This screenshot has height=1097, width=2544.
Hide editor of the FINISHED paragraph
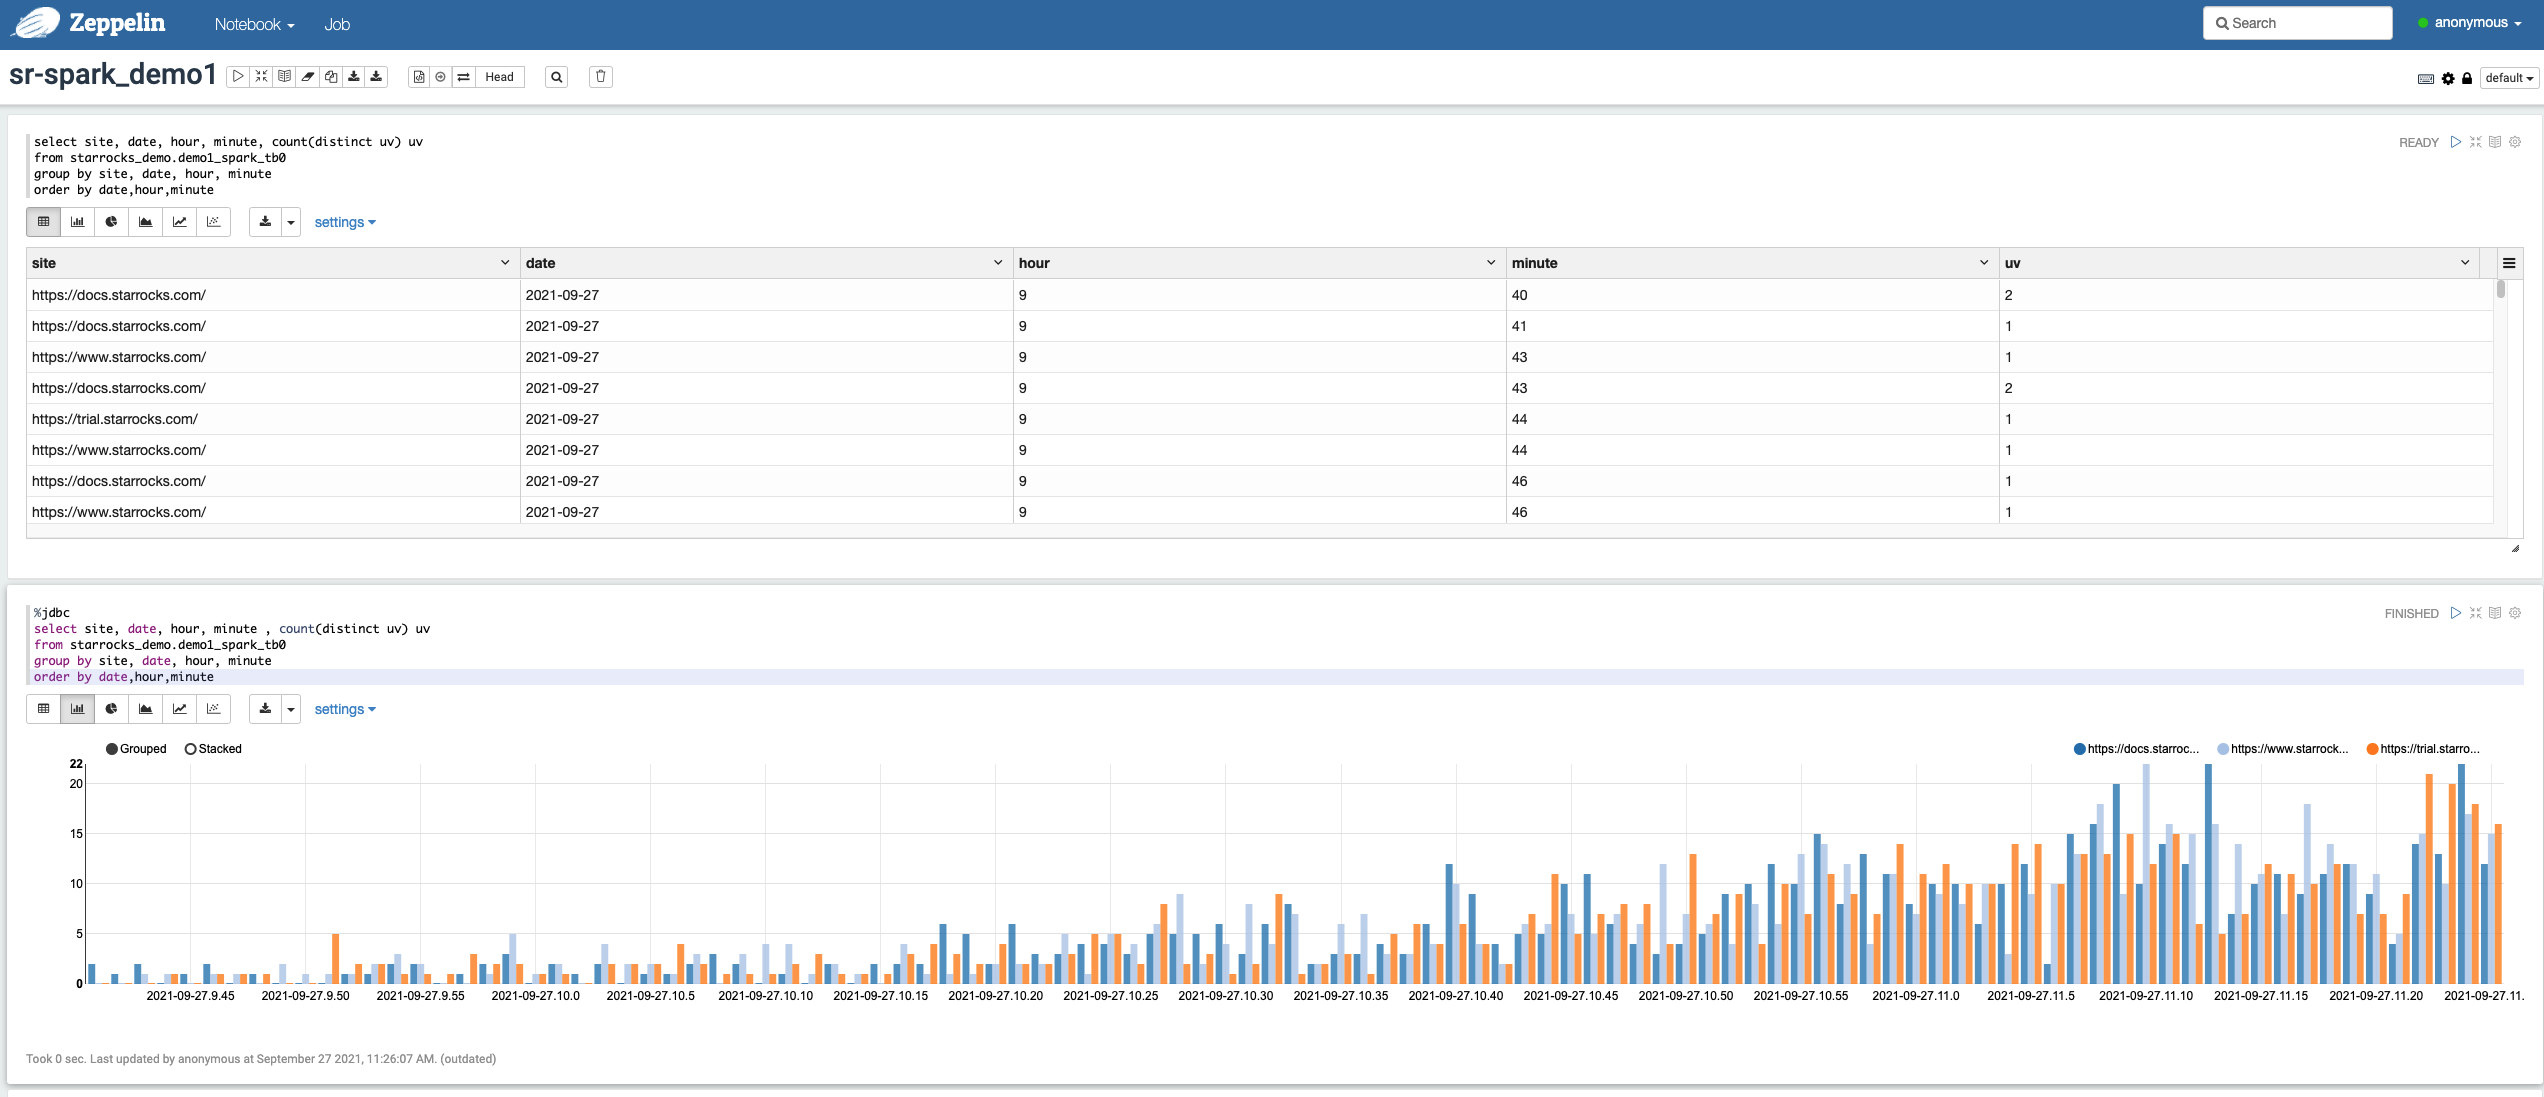2475,613
